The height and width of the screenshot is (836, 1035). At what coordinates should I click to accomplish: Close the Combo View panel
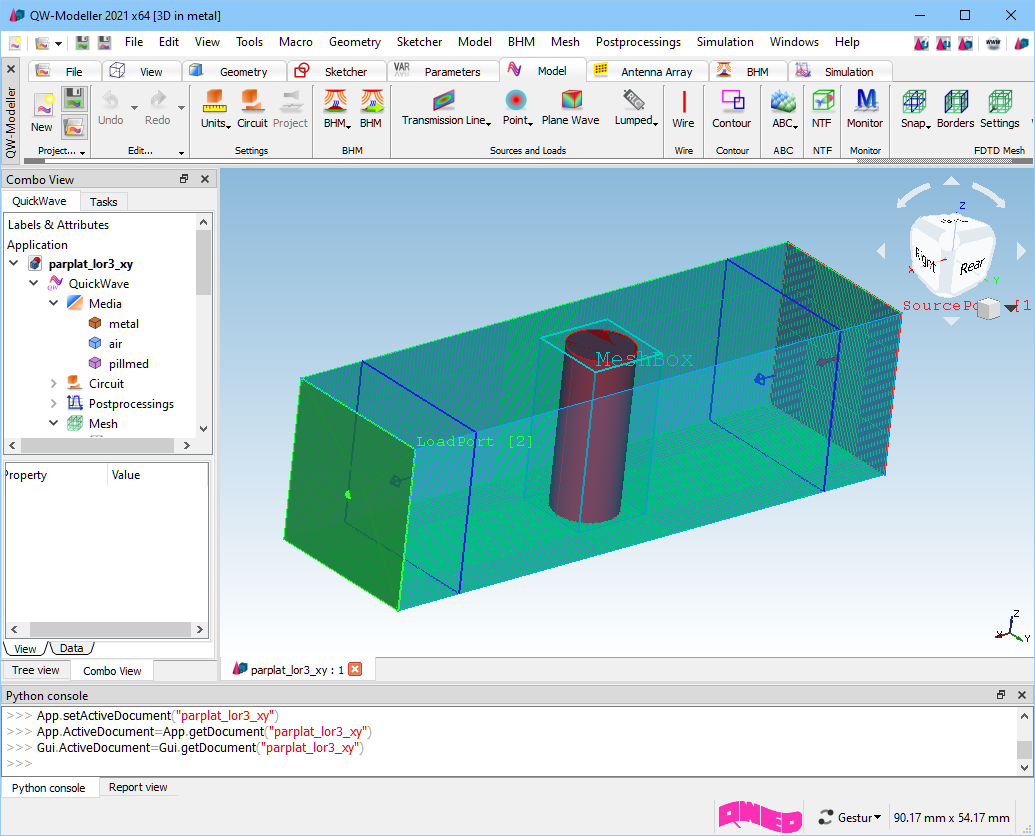point(205,179)
